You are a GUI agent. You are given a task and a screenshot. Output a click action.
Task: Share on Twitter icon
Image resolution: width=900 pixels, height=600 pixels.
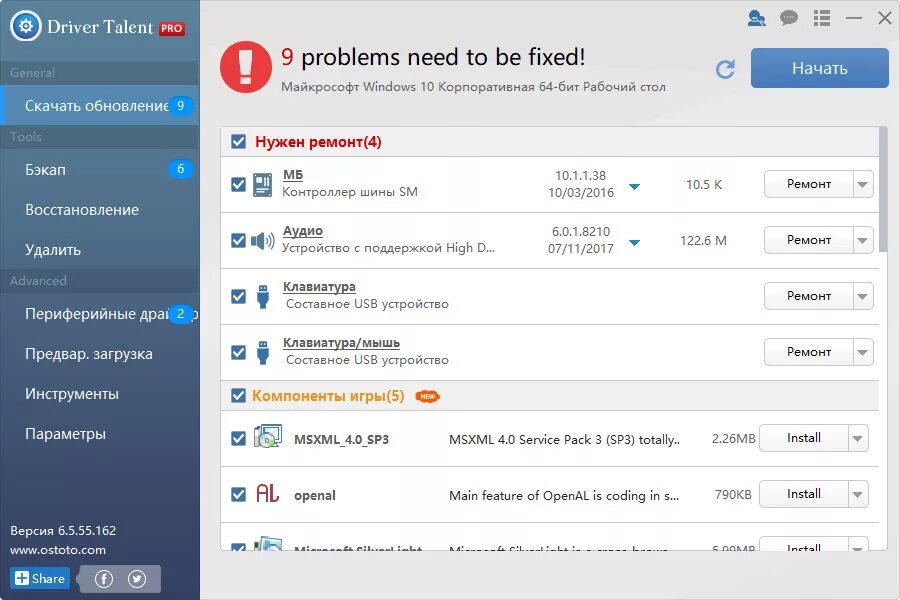click(x=137, y=579)
